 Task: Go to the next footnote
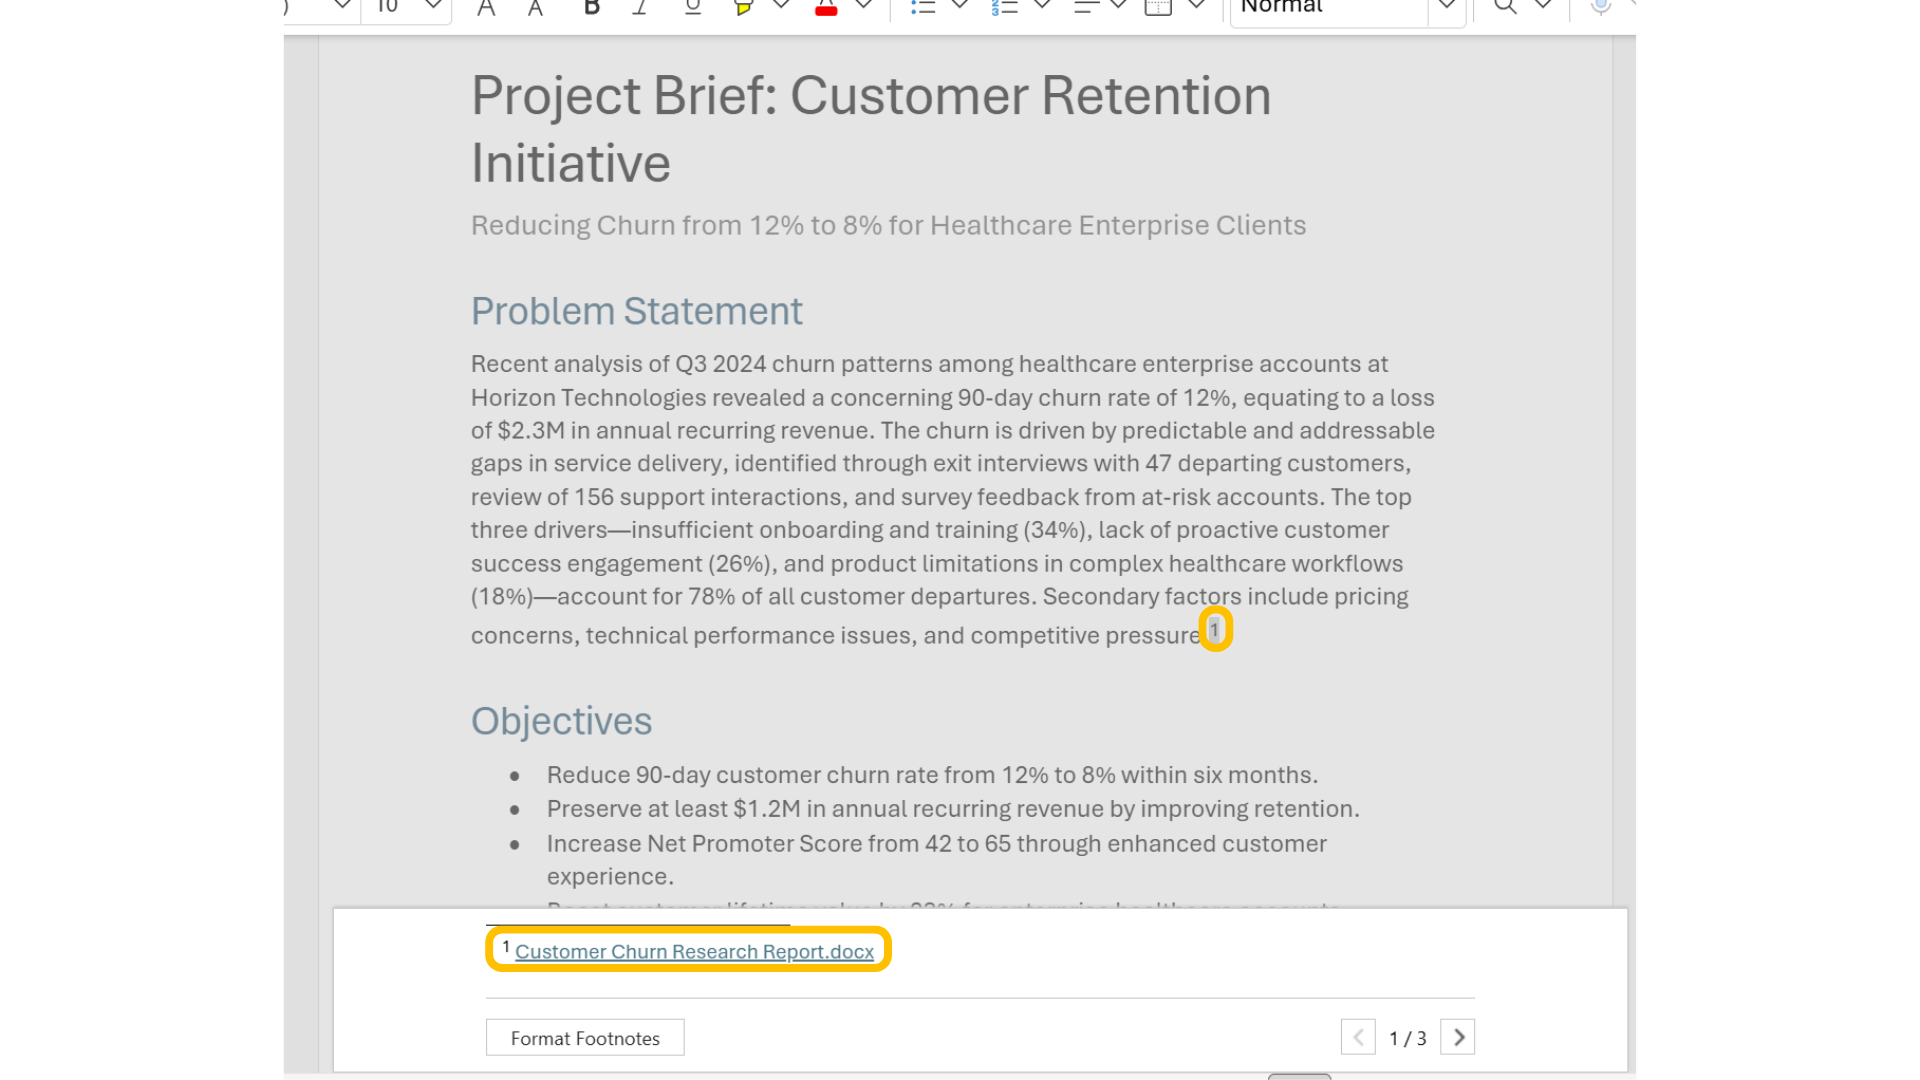pyautogui.click(x=1458, y=1038)
